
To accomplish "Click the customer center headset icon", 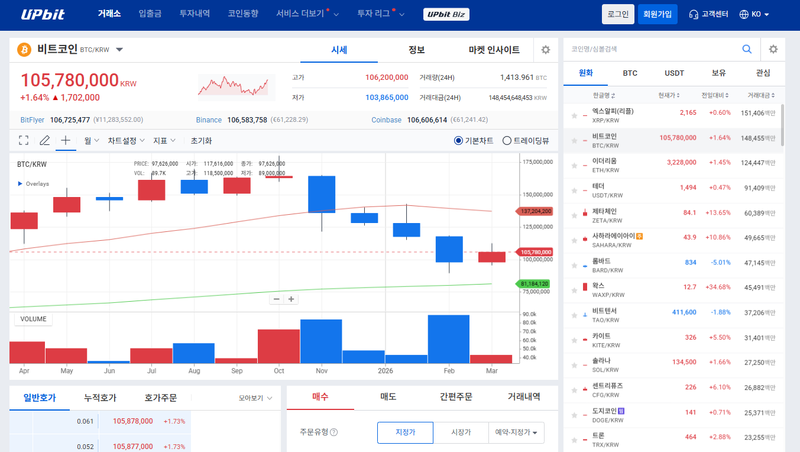I will [x=694, y=14].
